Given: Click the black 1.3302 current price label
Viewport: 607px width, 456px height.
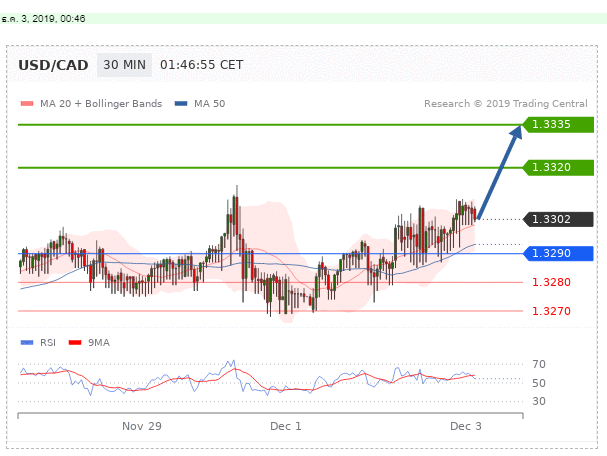Looking at the screenshot, I should tap(558, 219).
